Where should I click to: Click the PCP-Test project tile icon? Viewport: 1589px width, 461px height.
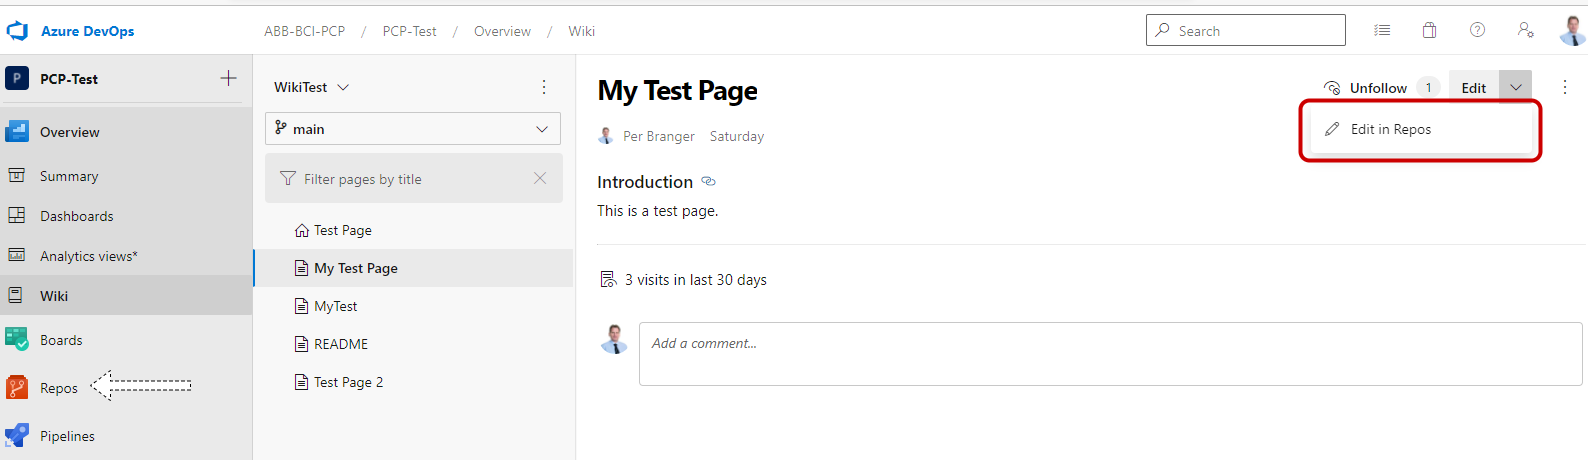tap(17, 78)
